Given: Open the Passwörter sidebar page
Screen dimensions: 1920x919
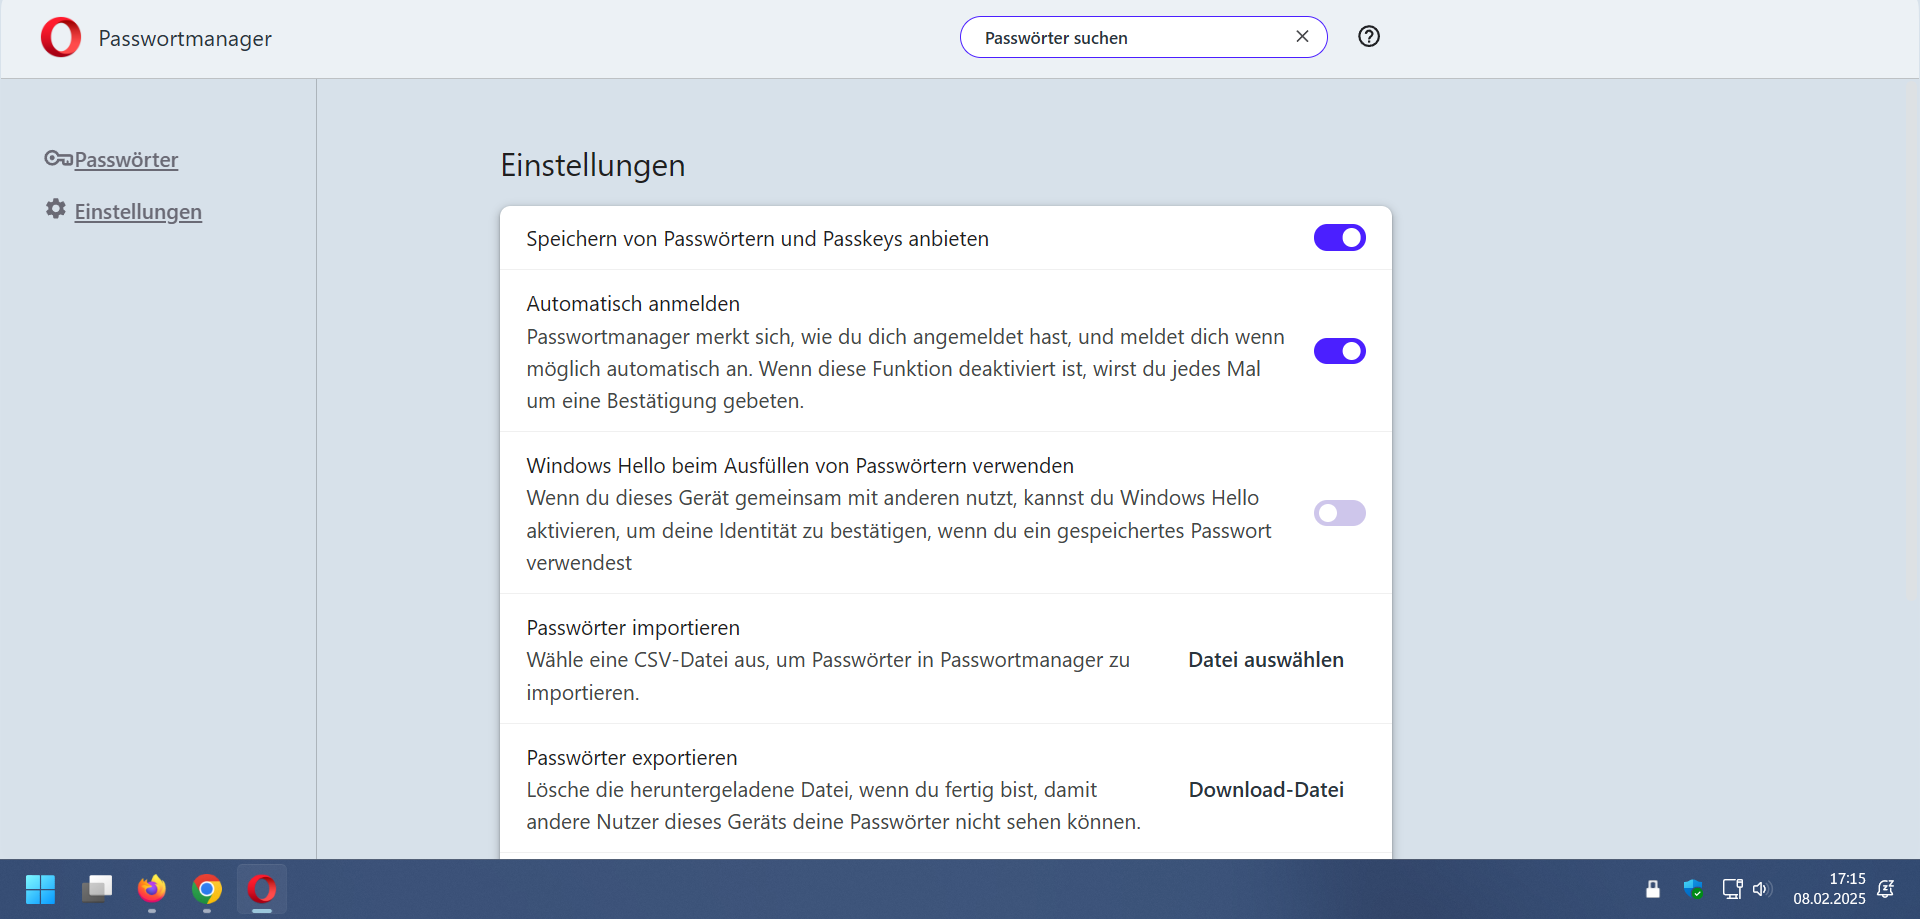Looking at the screenshot, I should coord(126,160).
